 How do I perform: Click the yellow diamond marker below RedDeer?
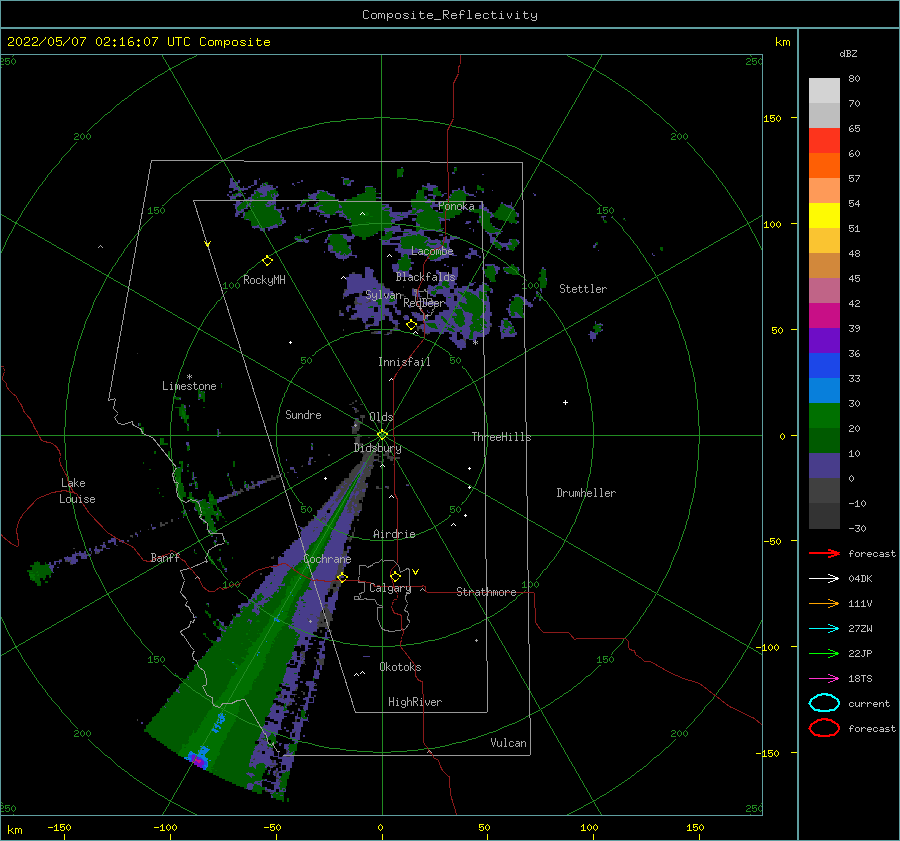pos(411,325)
